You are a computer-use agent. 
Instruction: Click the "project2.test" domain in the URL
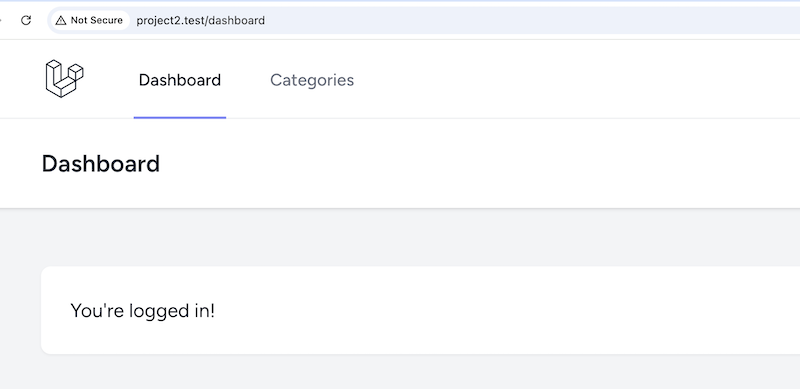coord(171,20)
